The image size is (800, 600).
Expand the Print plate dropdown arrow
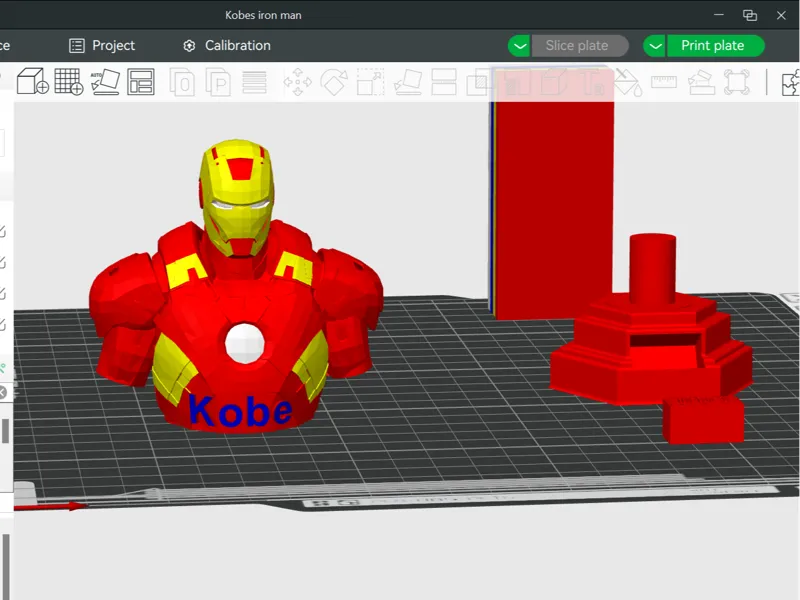click(x=655, y=46)
